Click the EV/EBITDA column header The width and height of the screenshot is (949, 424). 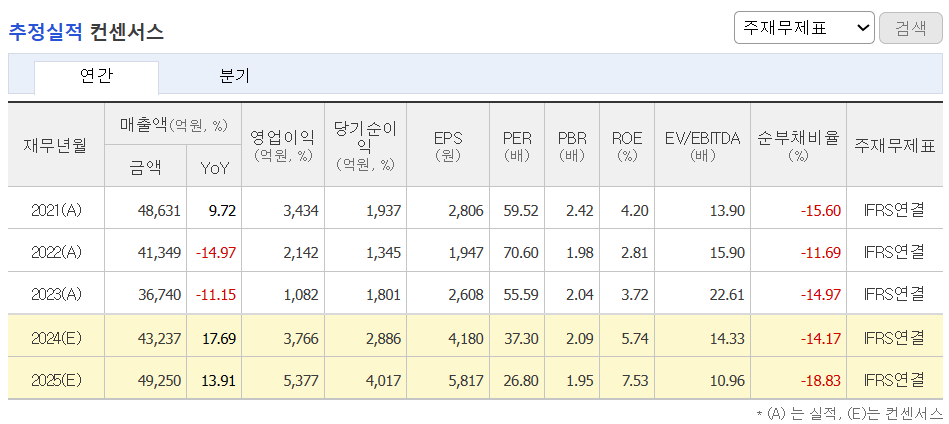(x=702, y=145)
